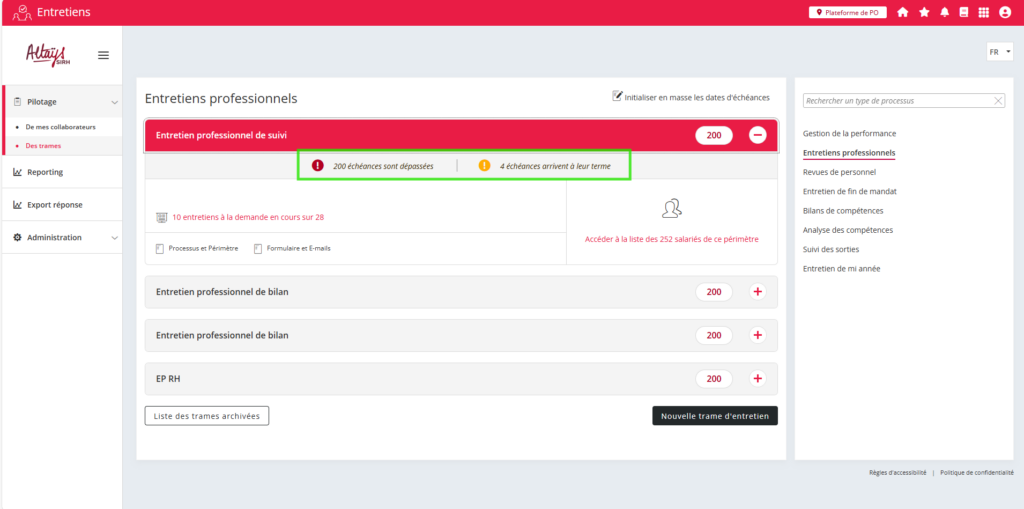The width and height of the screenshot is (1024, 509).
Task: Open the user profile icon
Action: tap(1005, 12)
